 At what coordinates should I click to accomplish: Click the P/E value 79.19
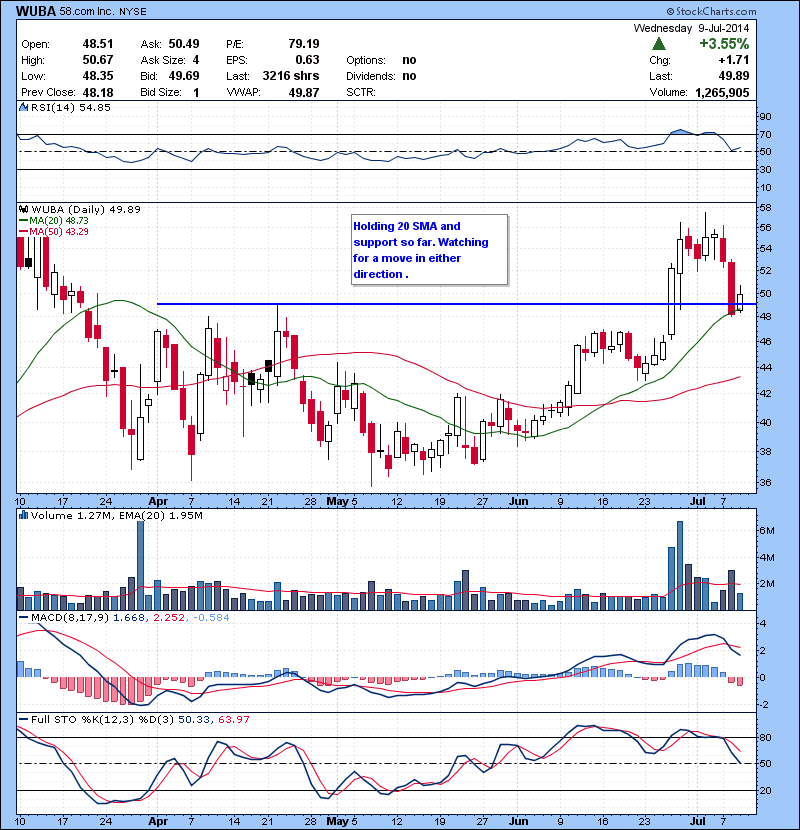point(303,44)
